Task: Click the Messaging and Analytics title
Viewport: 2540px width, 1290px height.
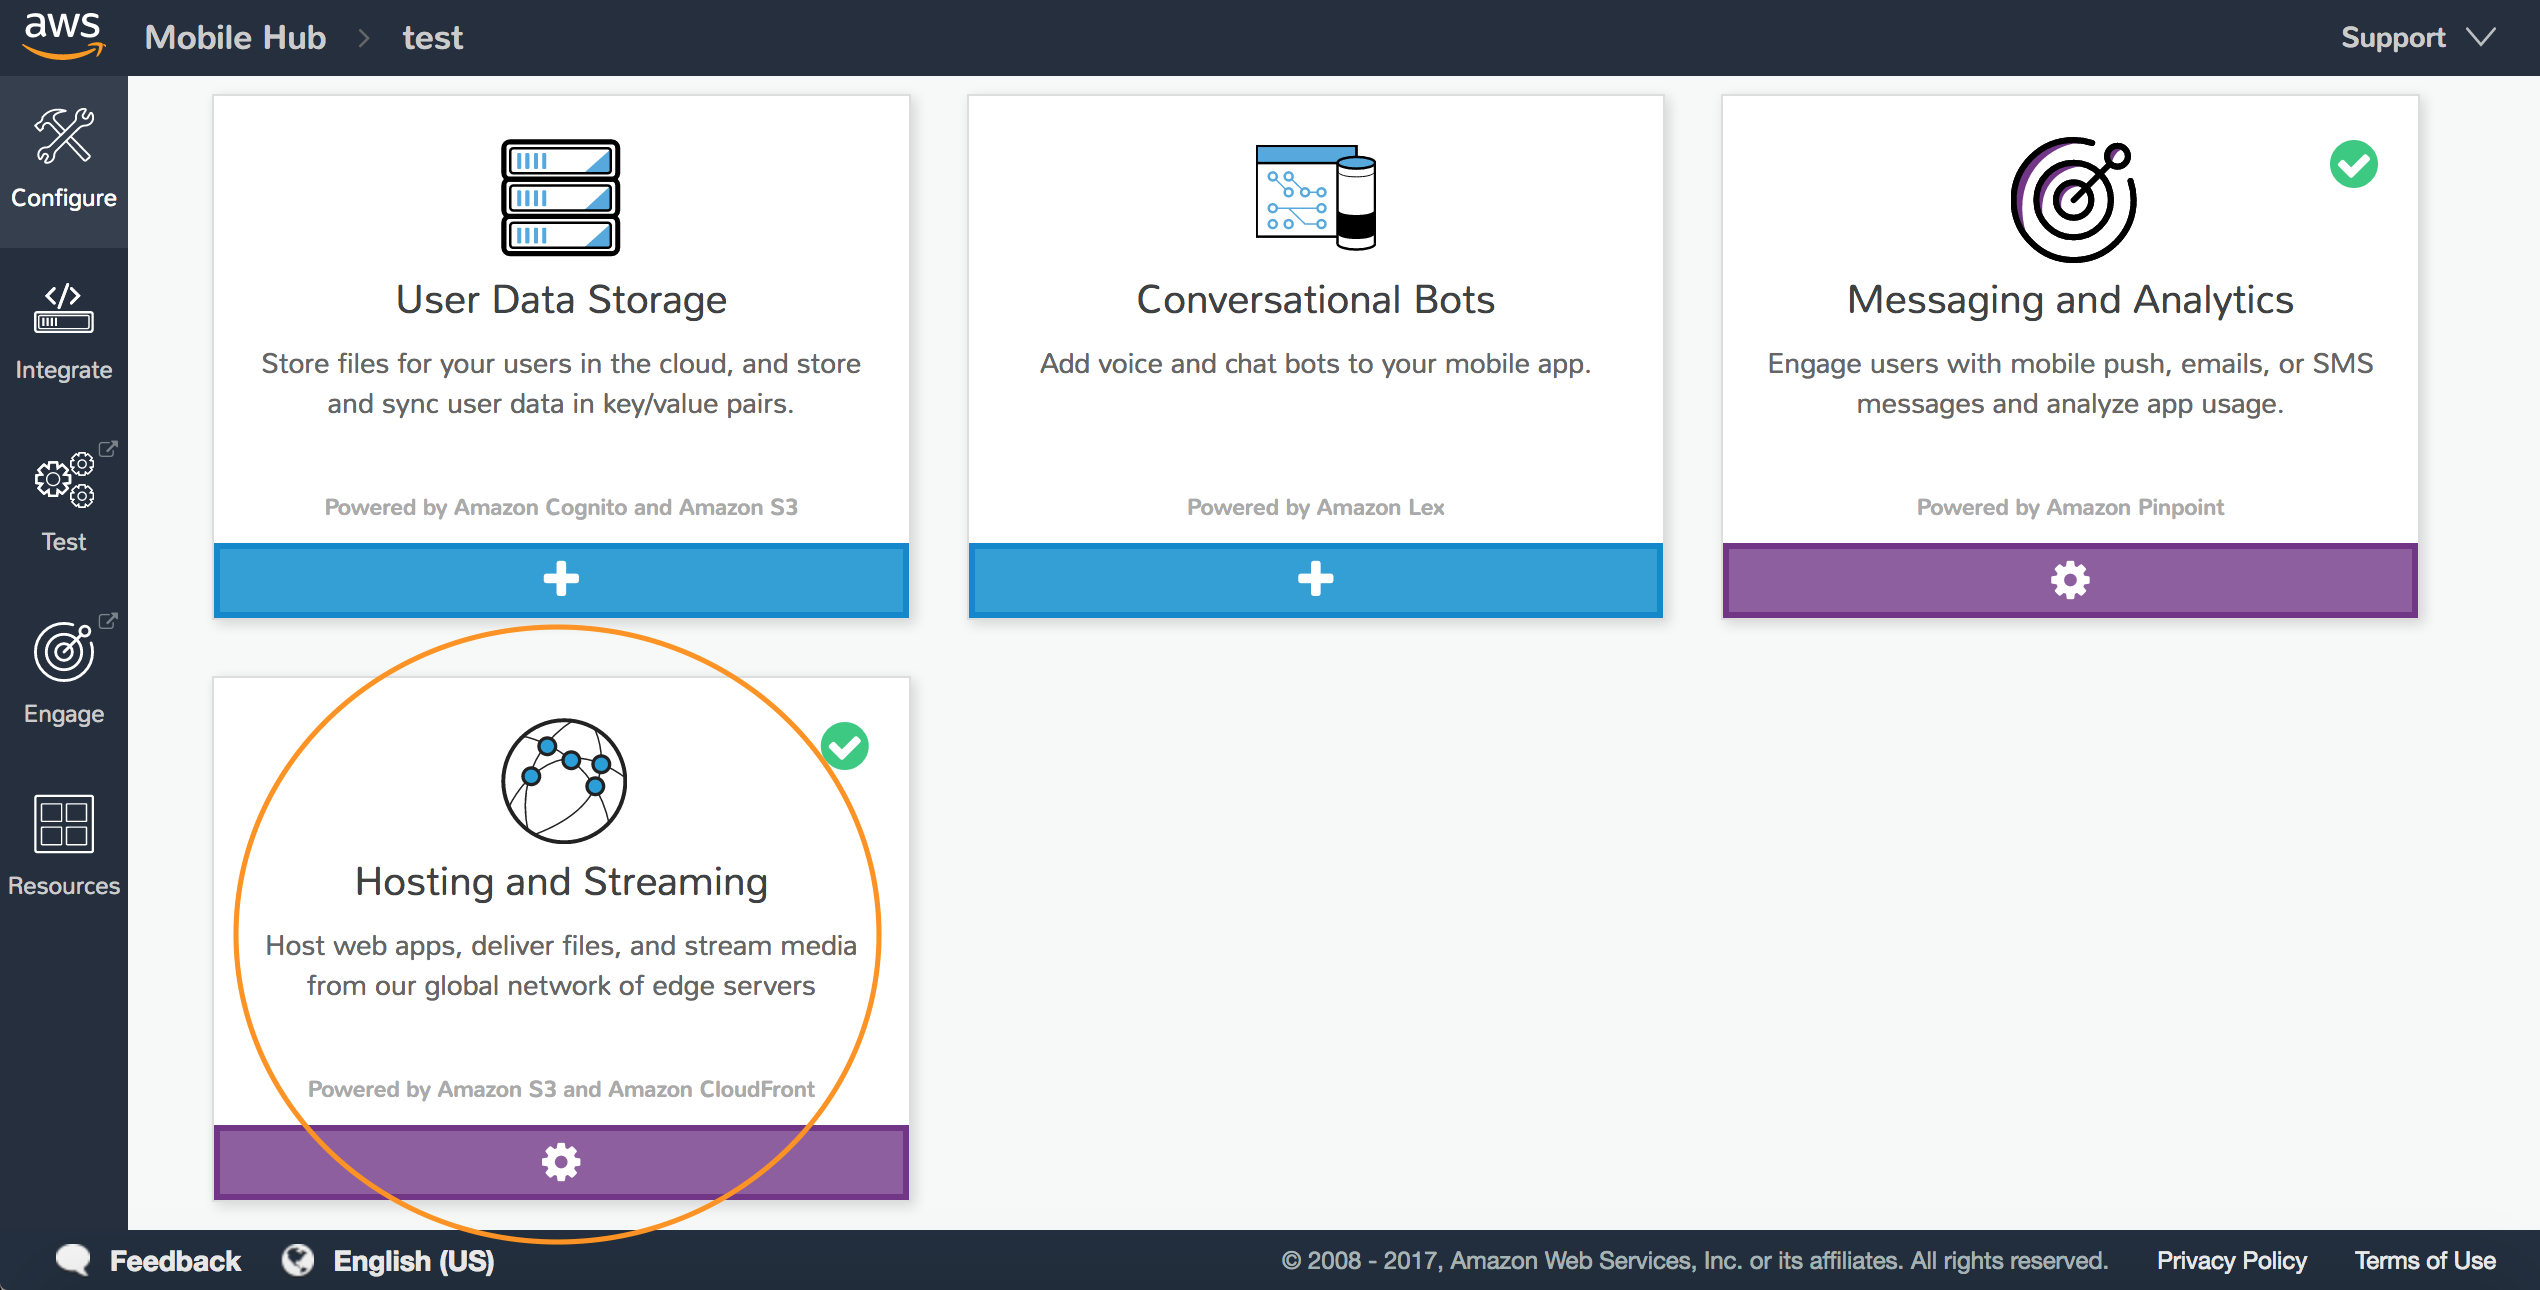Action: pyautogui.click(x=2070, y=300)
